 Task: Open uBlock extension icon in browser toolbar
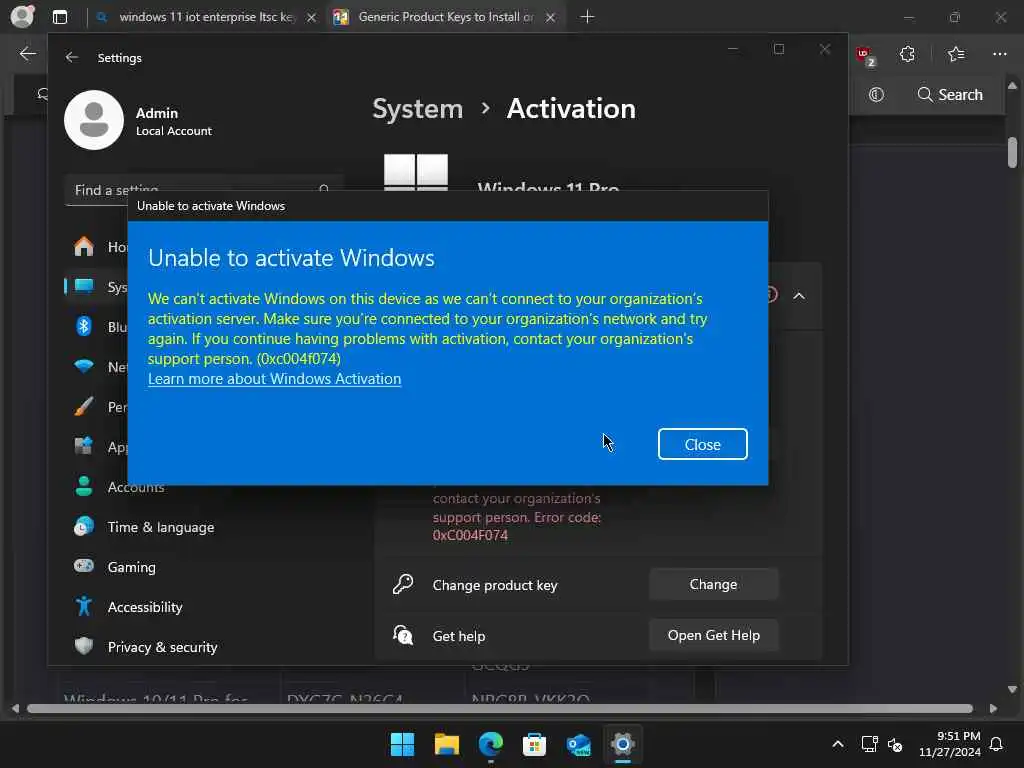click(x=866, y=56)
